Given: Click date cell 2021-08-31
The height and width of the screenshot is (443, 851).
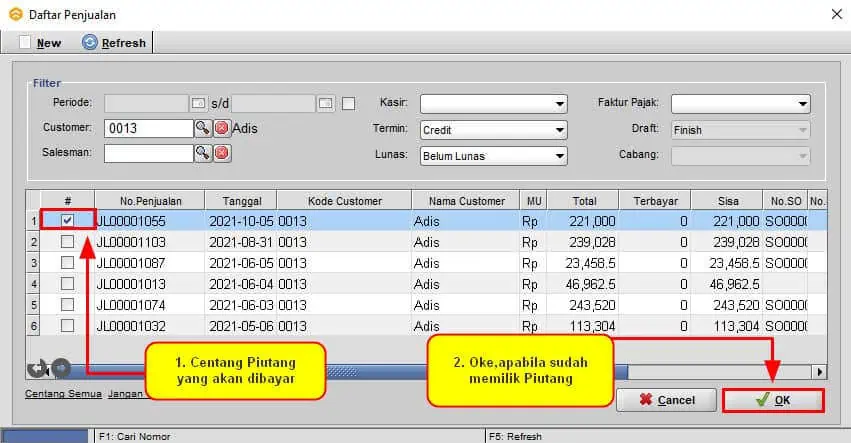Looking at the screenshot, I should [241, 242].
